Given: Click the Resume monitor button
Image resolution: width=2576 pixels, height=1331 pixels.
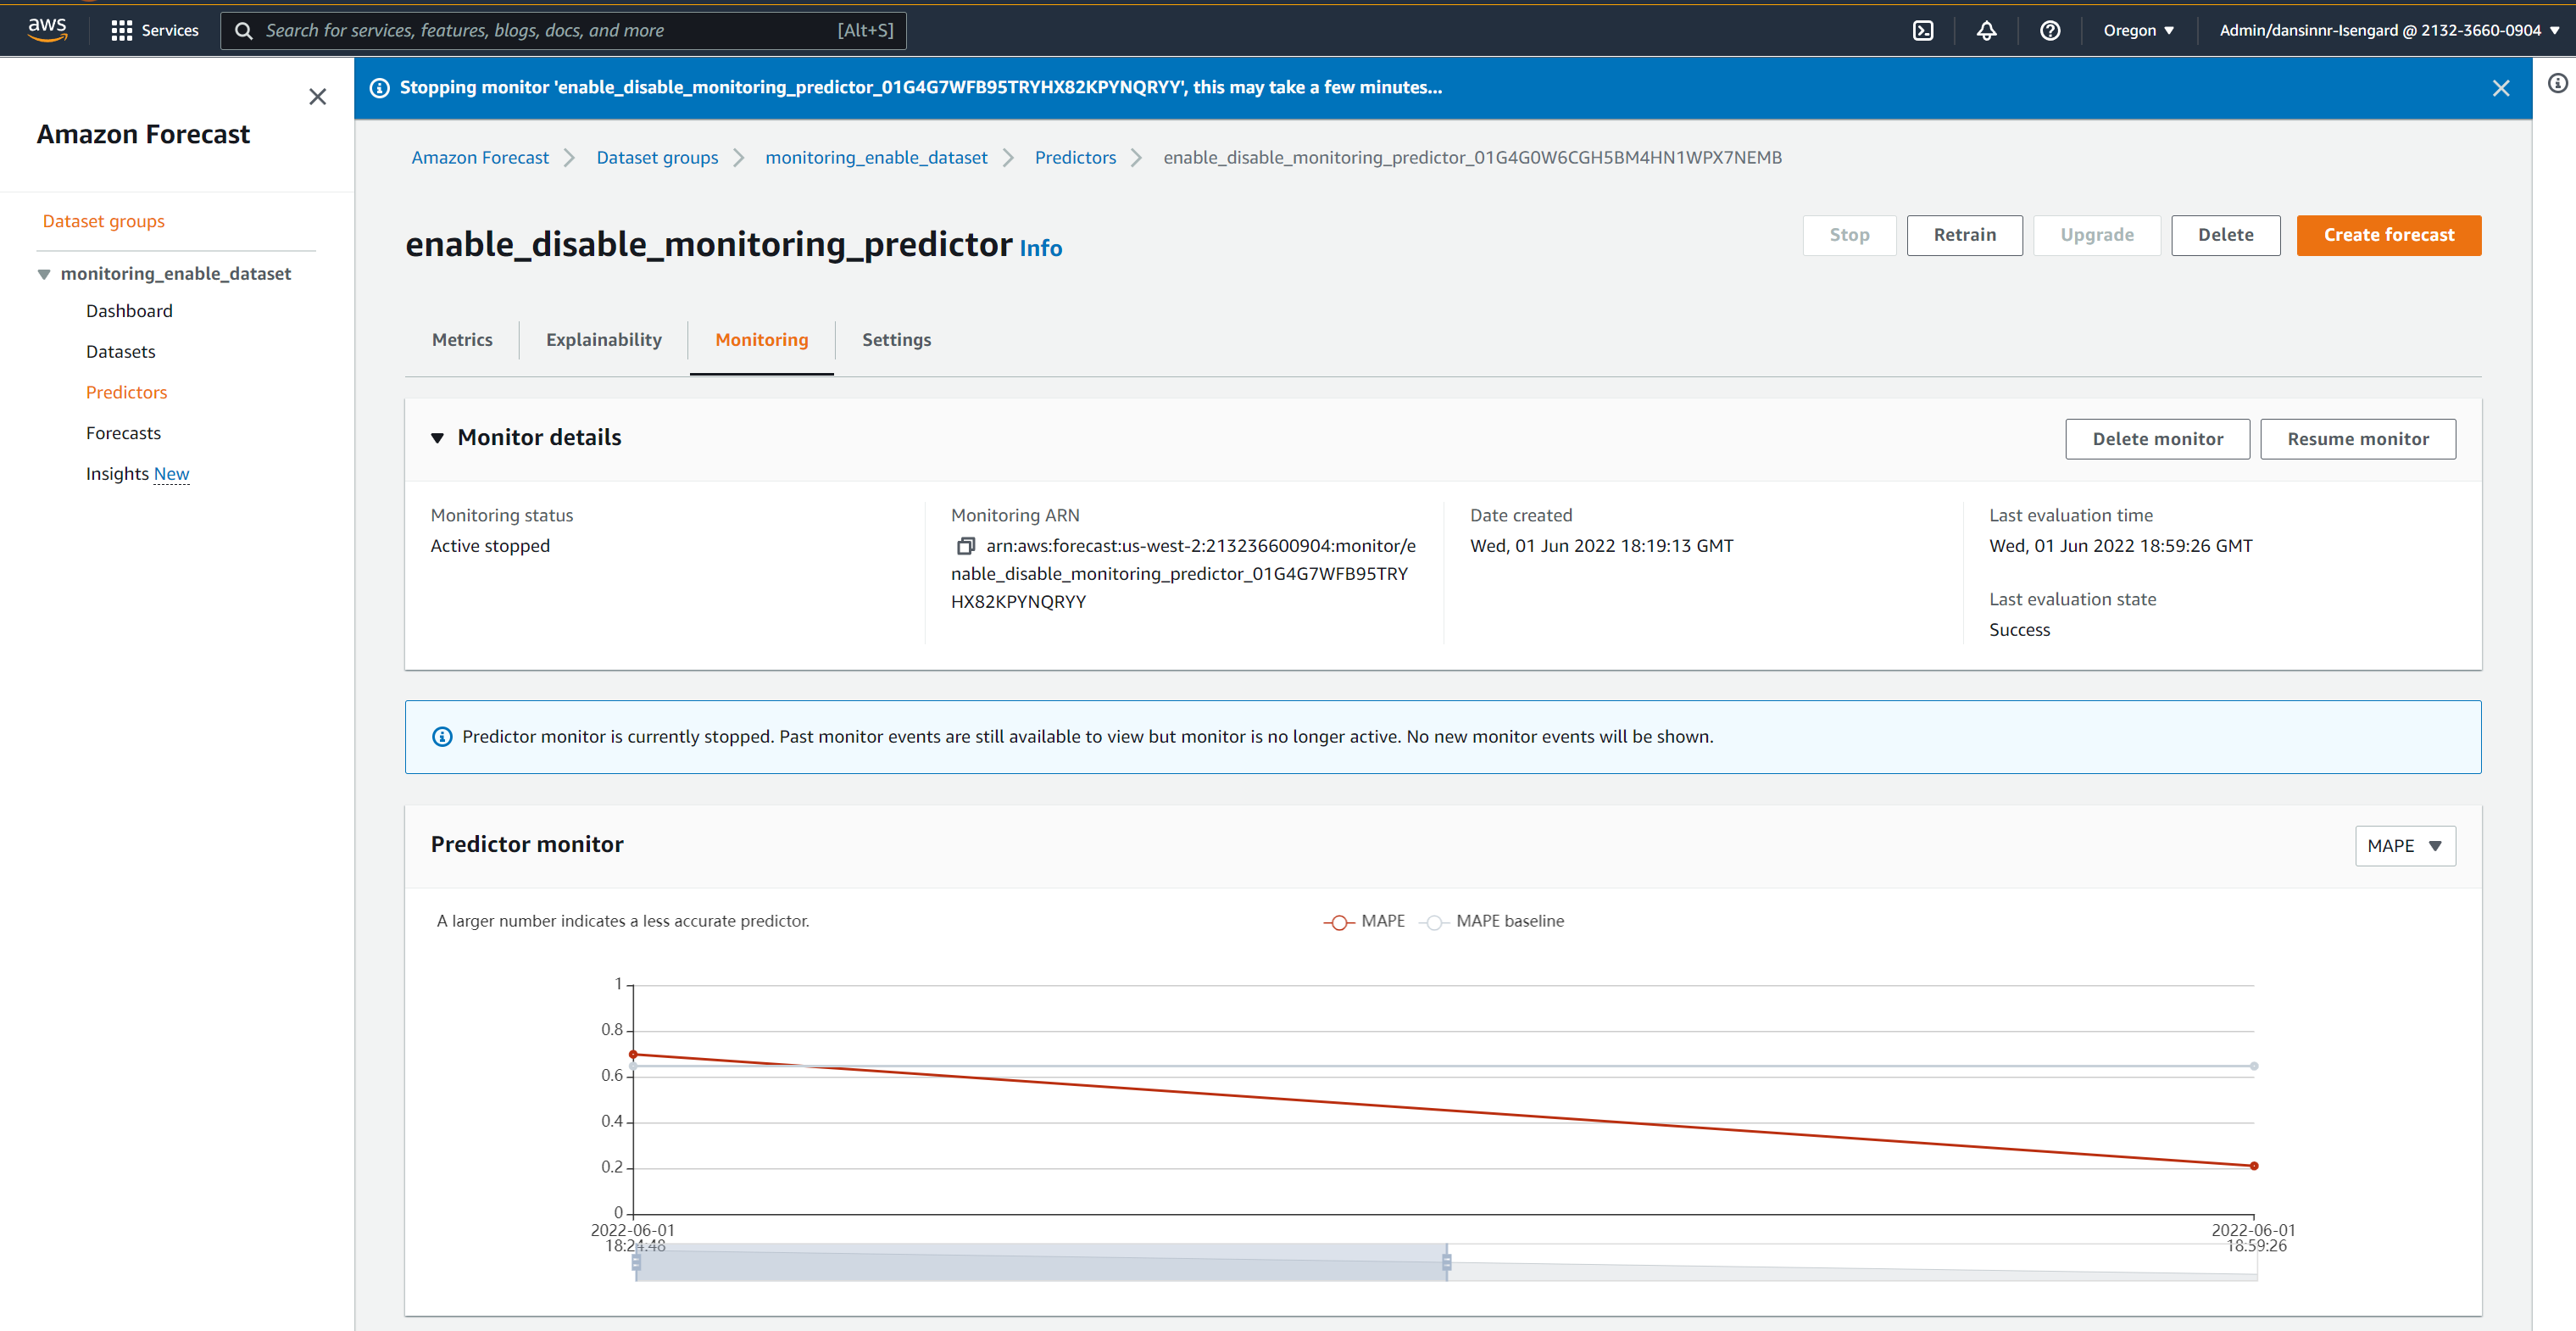Looking at the screenshot, I should (2357, 439).
